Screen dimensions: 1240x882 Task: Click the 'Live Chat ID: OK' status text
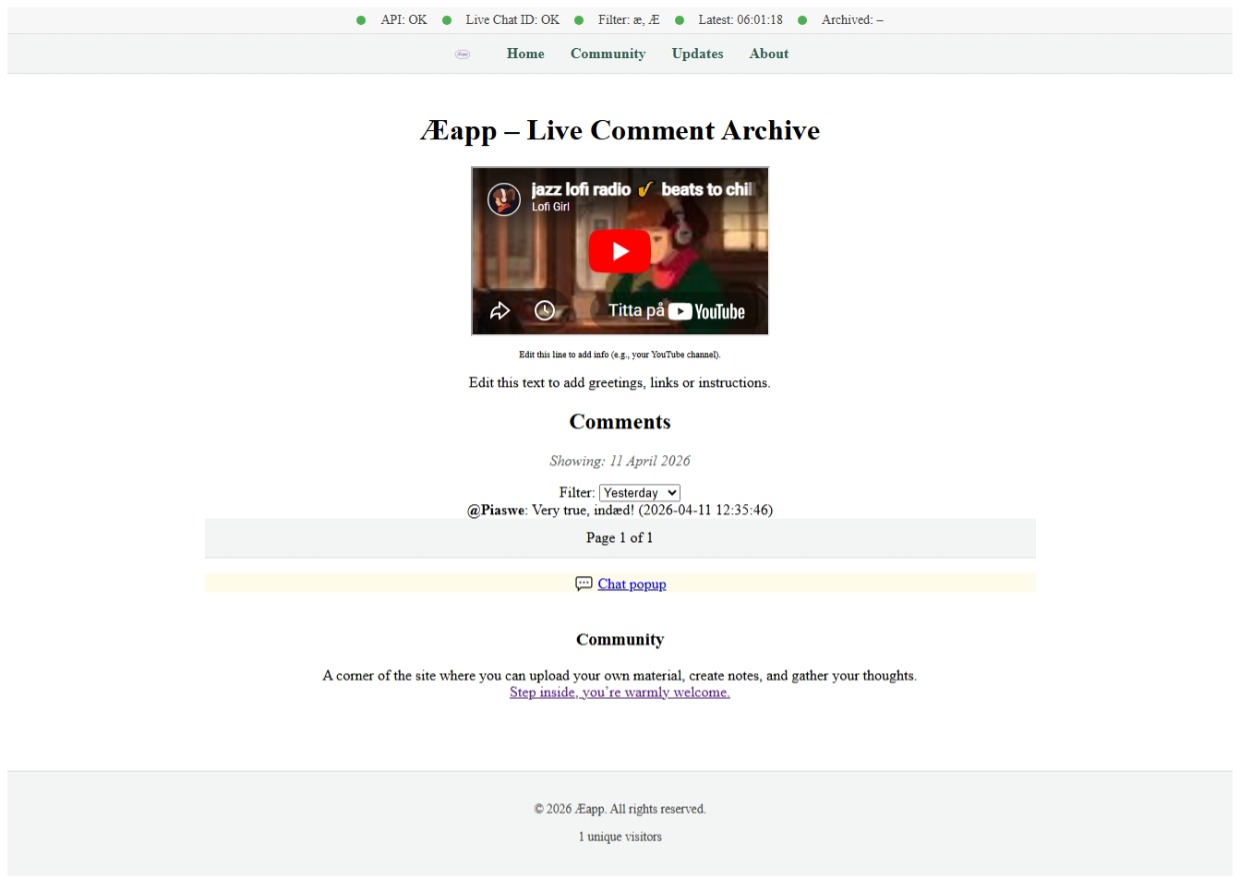(x=513, y=20)
